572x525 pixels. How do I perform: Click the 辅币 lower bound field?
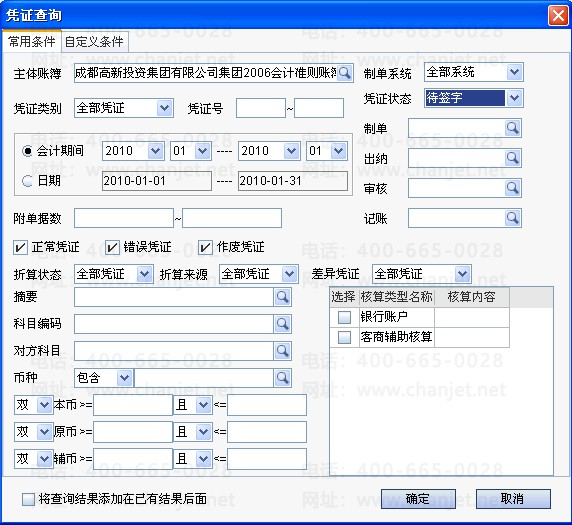(x=133, y=459)
